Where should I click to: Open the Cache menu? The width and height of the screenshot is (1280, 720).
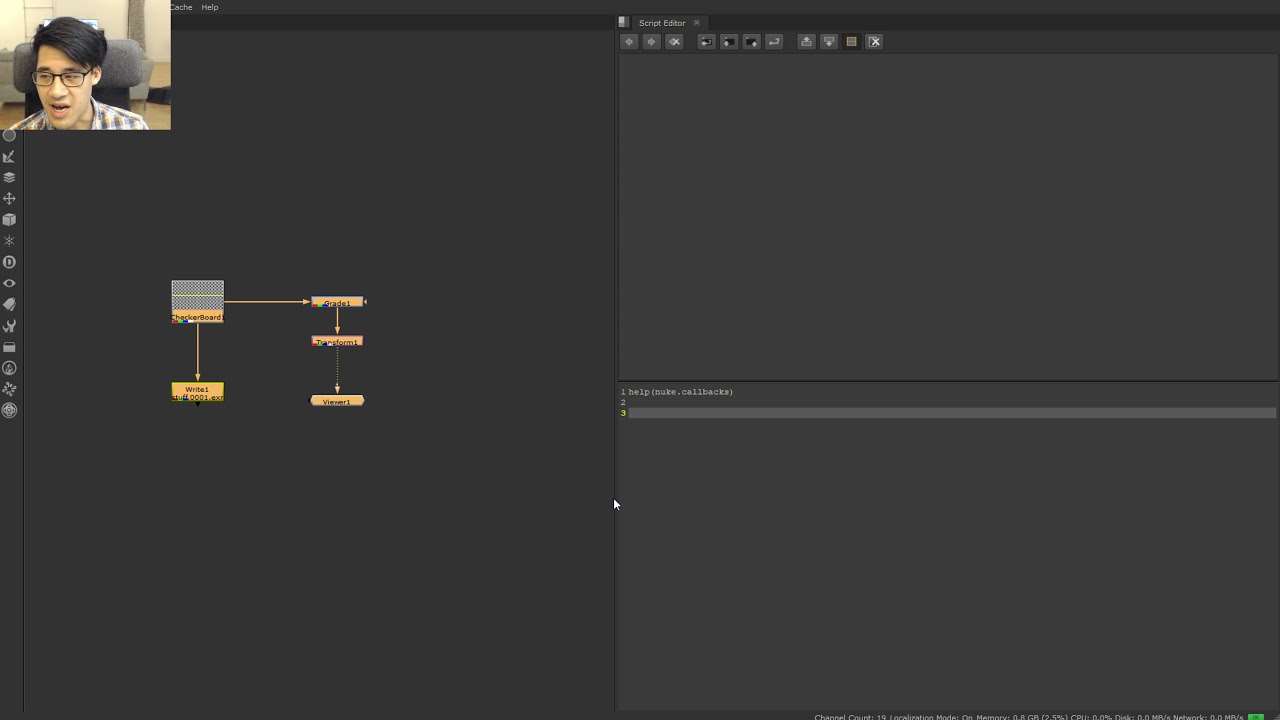181,7
